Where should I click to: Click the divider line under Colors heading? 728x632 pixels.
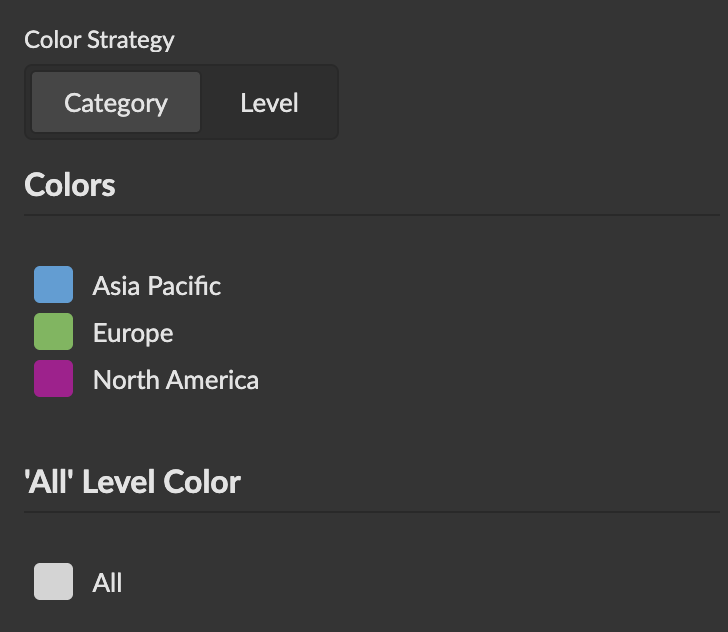click(371, 215)
